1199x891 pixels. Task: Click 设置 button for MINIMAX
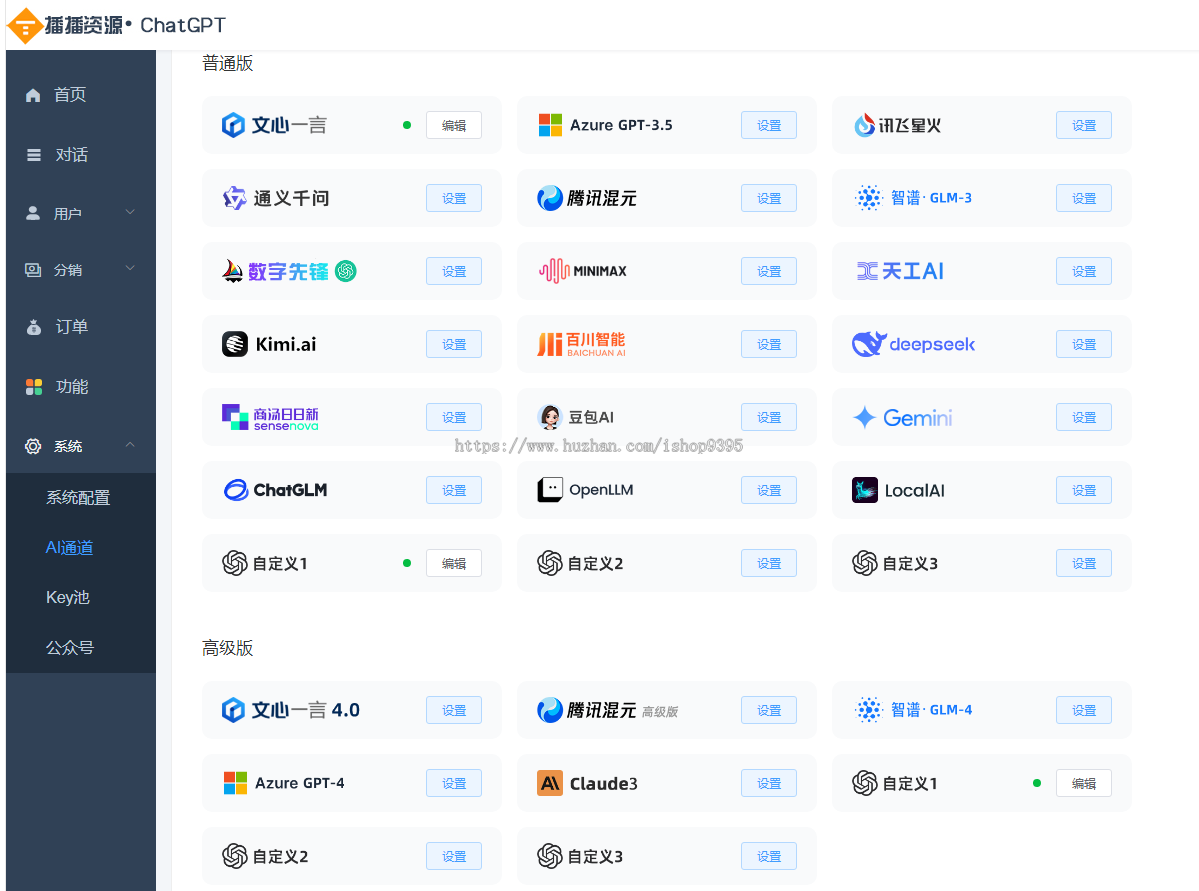(x=769, y=272)
